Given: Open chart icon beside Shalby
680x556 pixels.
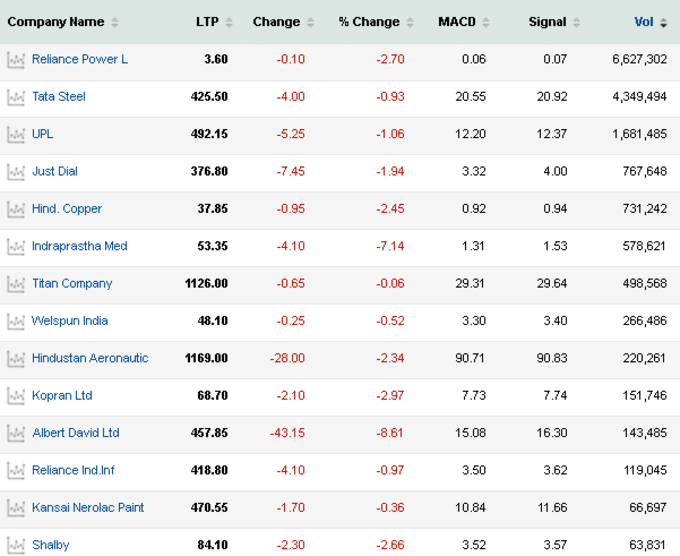Looking at the screenshot, I should coord(16,546).
